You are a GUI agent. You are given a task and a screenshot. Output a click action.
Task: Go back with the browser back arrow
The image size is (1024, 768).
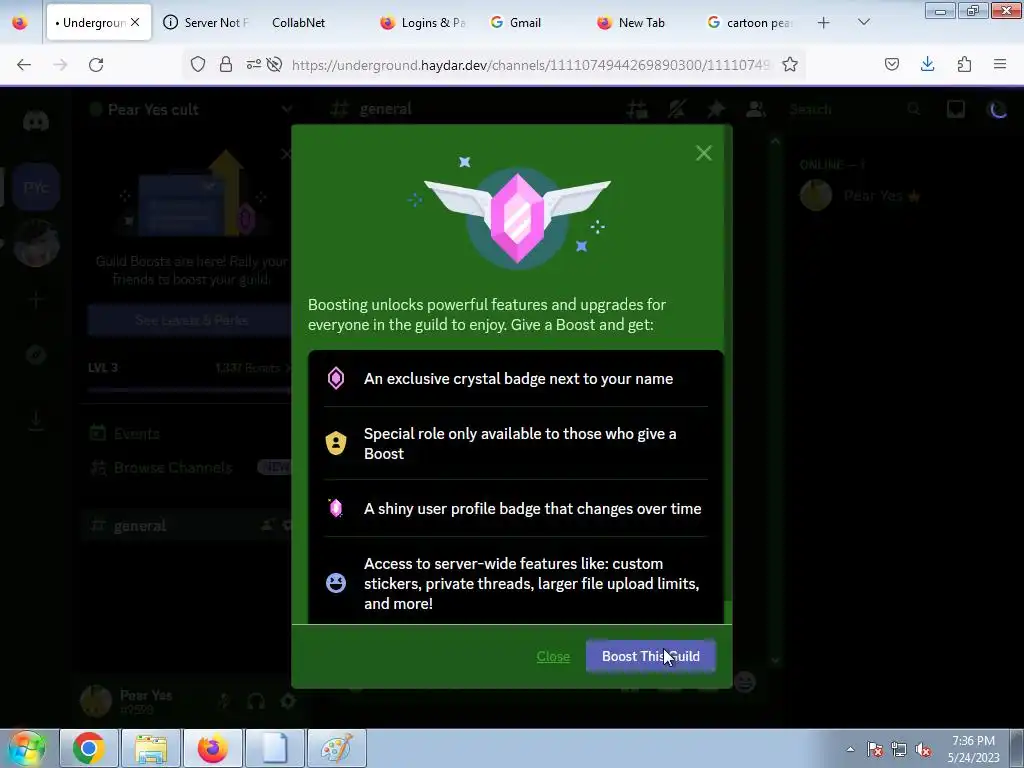[x=24, y=65]
